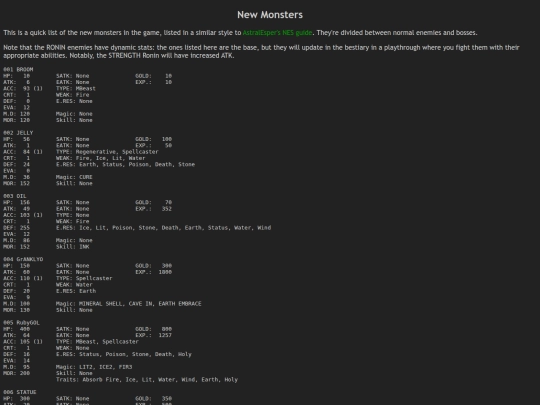This screenshot has width=540, height=405.
Task: Select the '006 STATUE' monster entry name
Action: point(20,392)
